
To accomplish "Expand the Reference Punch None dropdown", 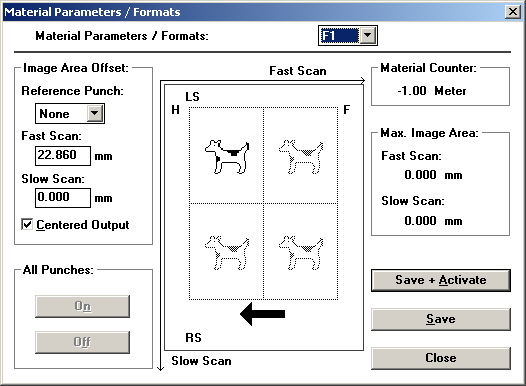I will (95, 113).
